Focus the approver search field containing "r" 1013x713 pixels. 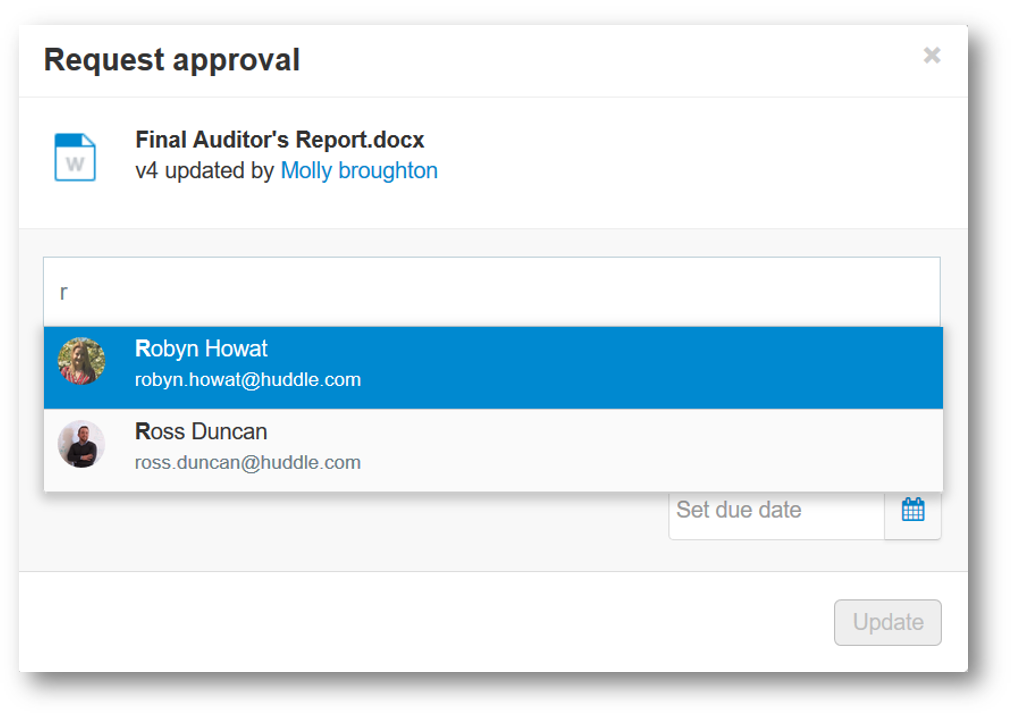tap(492, 292)
